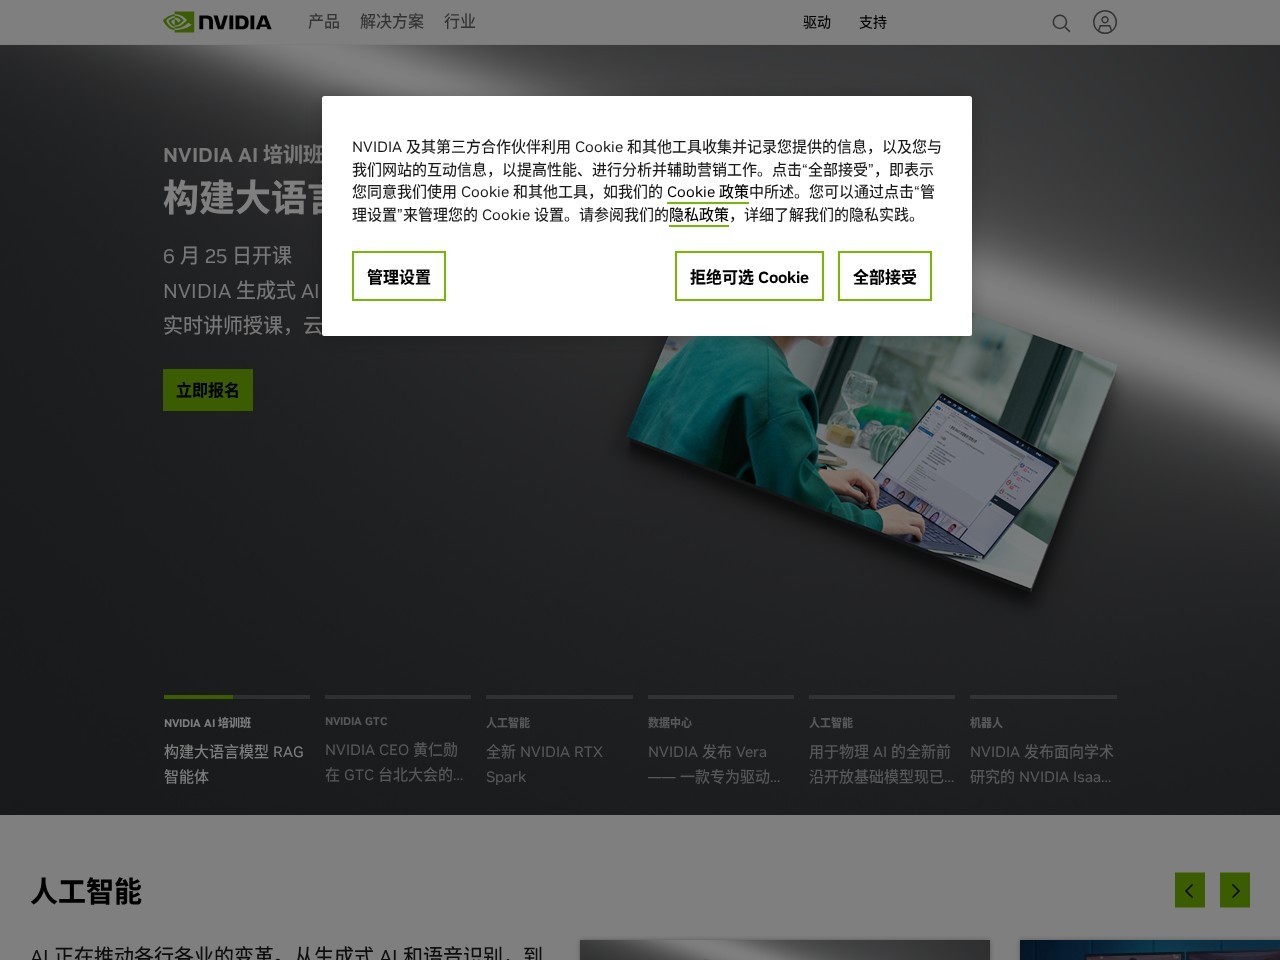Open the user account icon
Viewport: 1280px width, 960px height.
pyautogui.click(x=1104, y=22)
